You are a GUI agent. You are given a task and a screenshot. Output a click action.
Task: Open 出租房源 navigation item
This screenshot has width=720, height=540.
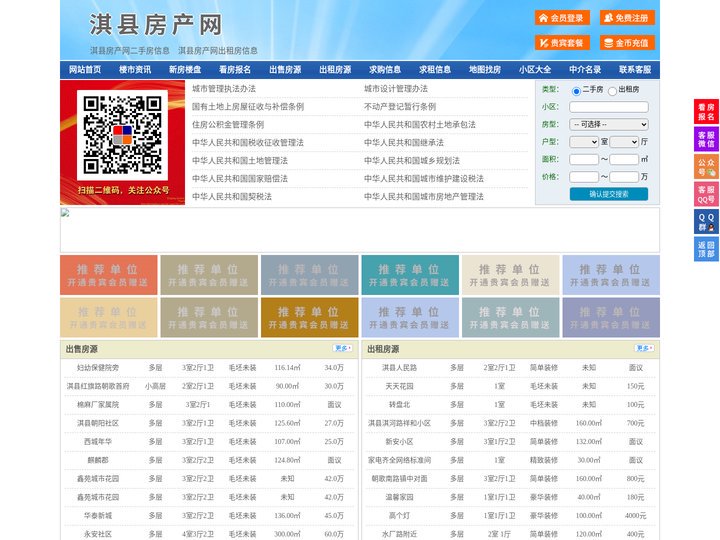tap(335, 70)
